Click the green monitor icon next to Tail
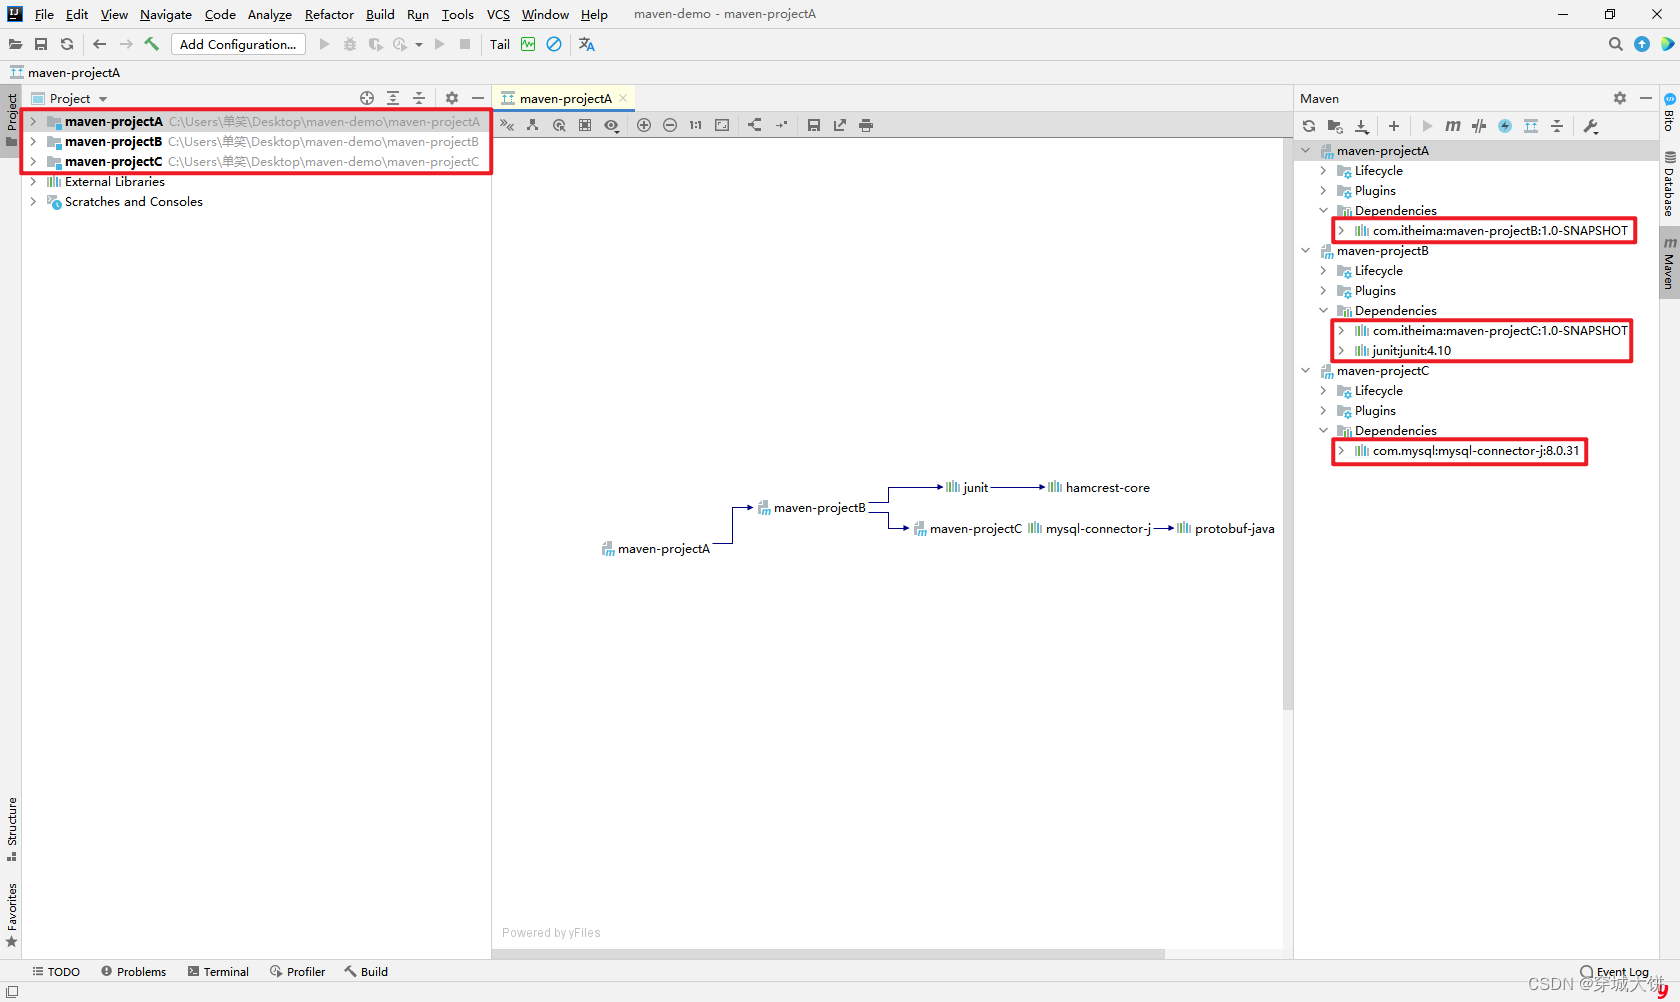 (x=528, y=44)
